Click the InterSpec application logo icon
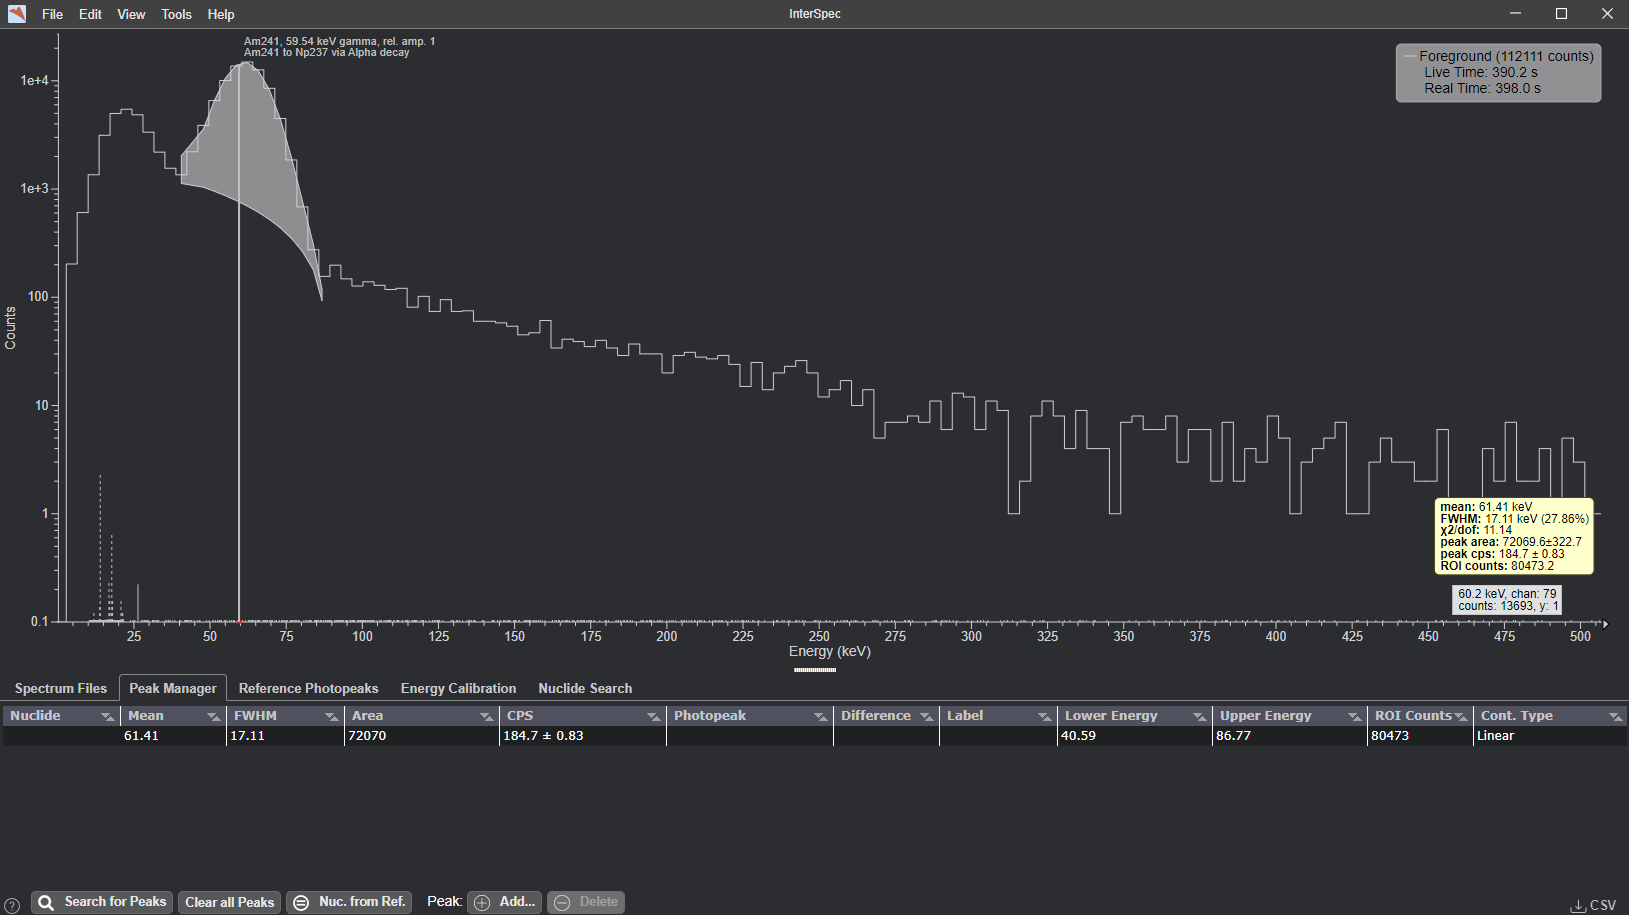Viewport: 1629px width, 915px height. 17,14
